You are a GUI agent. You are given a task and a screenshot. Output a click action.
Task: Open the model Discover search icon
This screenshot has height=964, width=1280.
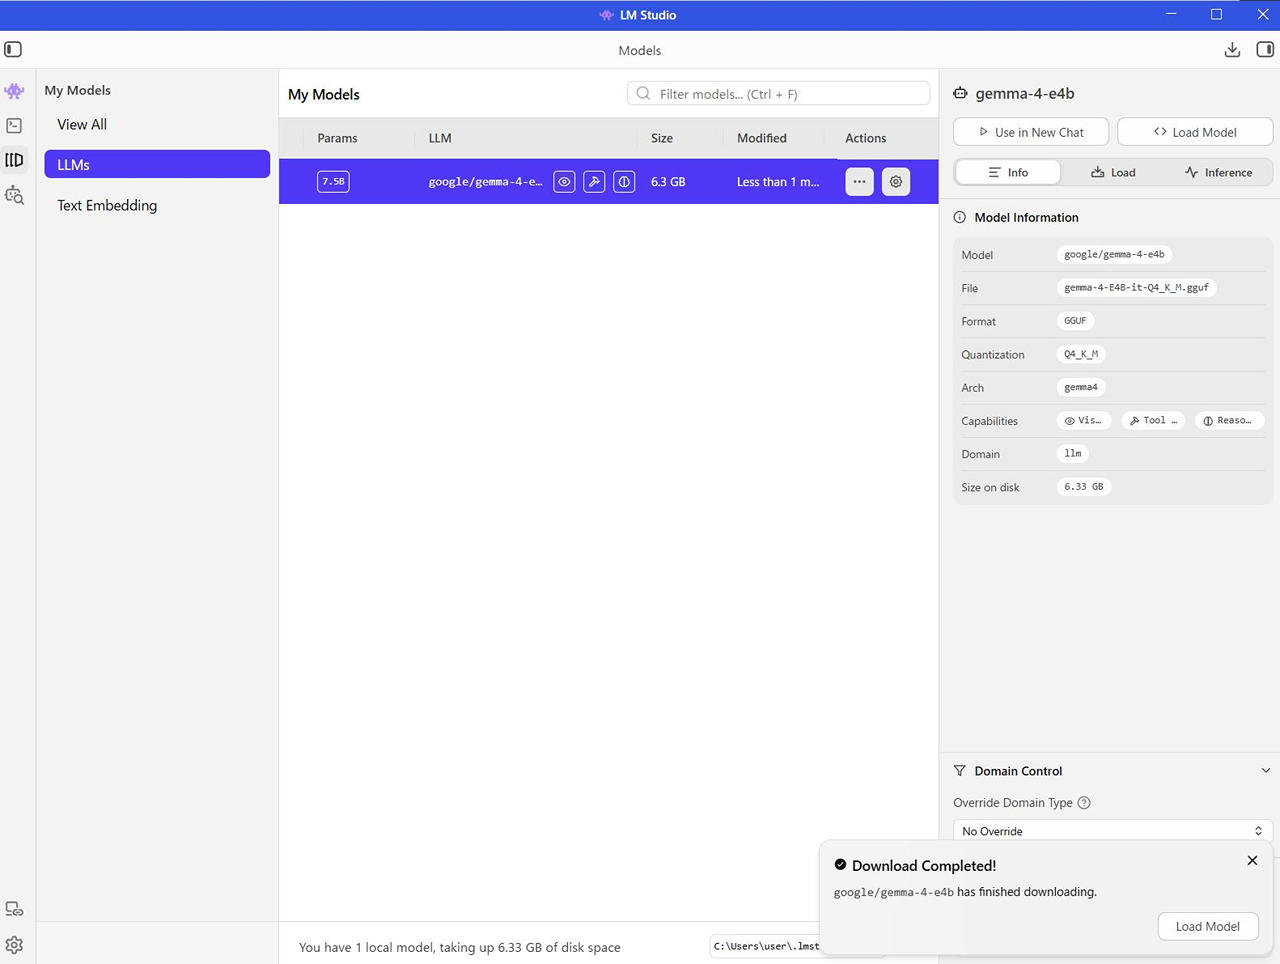14,195
